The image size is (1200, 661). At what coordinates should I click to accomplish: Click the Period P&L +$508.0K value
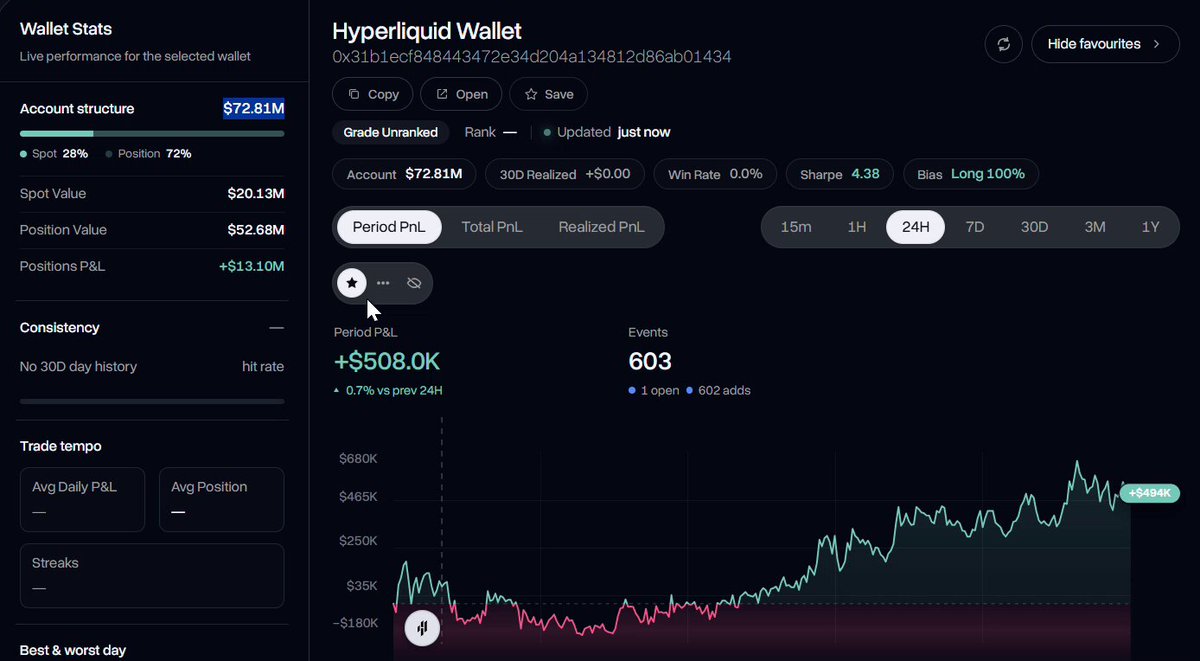click(x=387, y=361)
